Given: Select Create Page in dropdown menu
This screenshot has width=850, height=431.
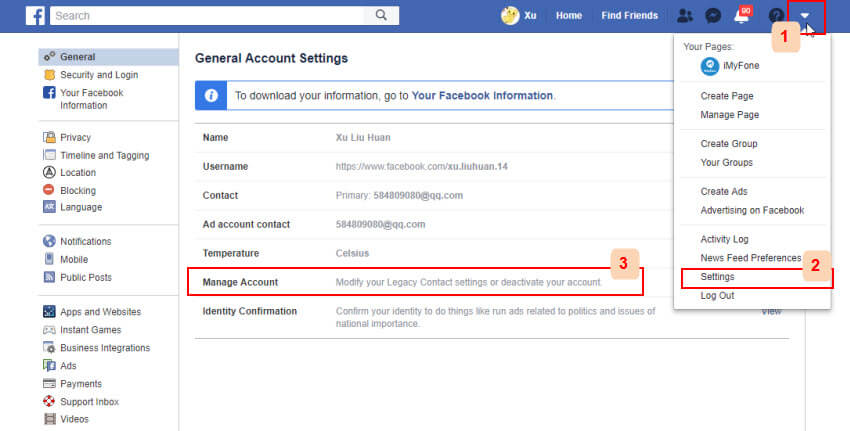Looking at the screenshot, I should pyautogui.click(x=727, y=96).
